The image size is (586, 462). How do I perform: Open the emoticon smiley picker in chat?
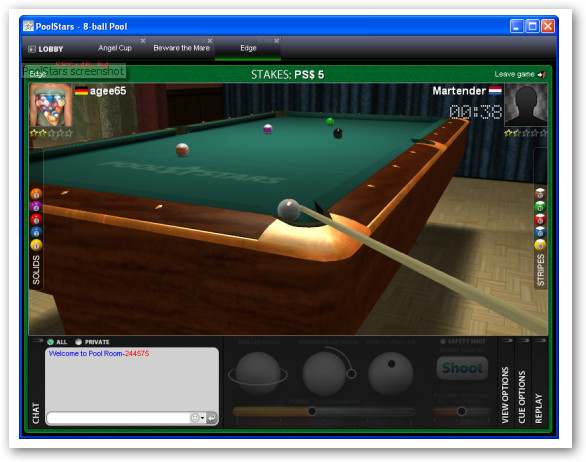tap(195, 418)
